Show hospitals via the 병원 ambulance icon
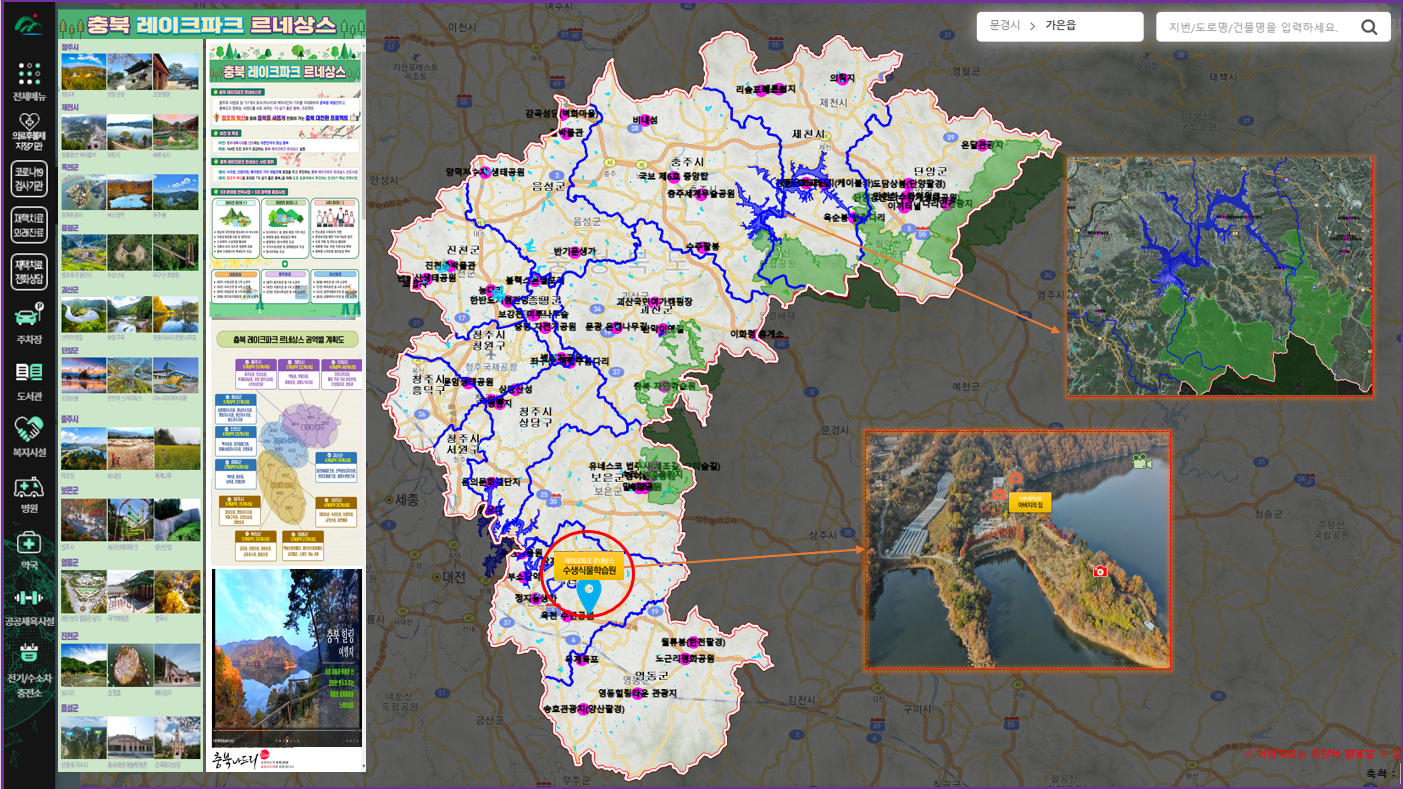 click(29, 487)
